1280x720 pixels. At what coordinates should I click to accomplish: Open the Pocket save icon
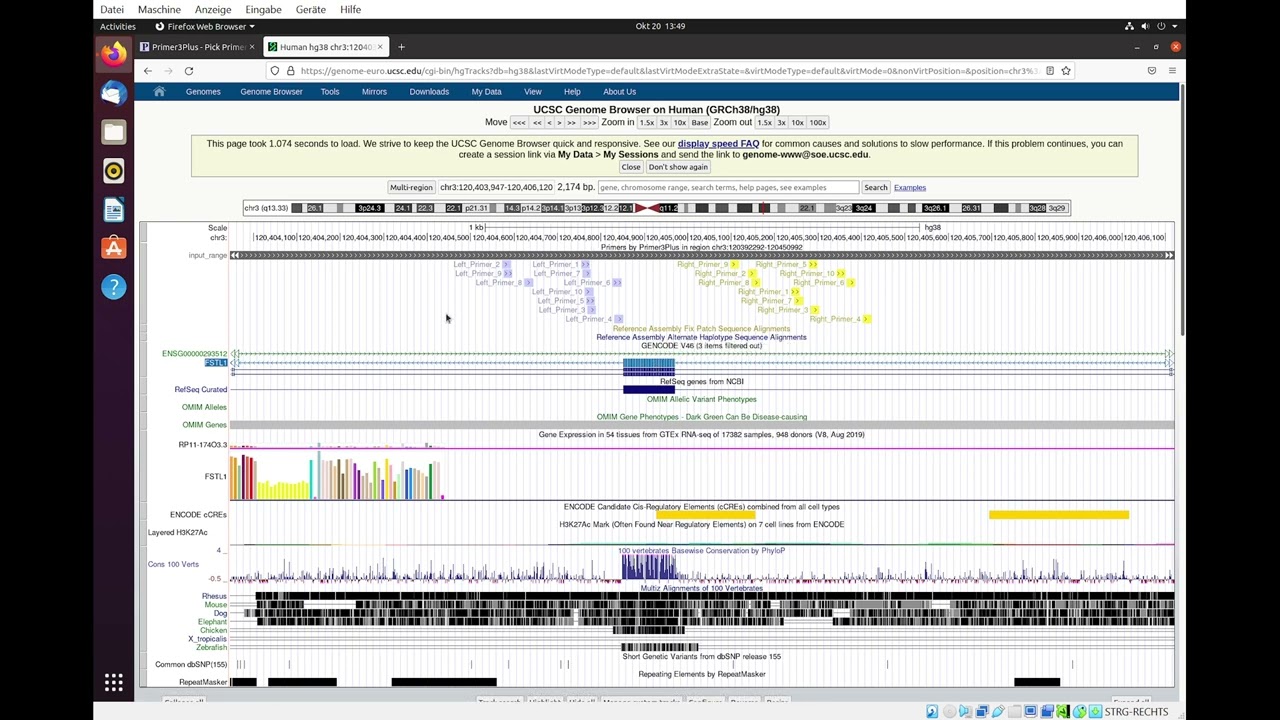click(x=1152, y=71)
